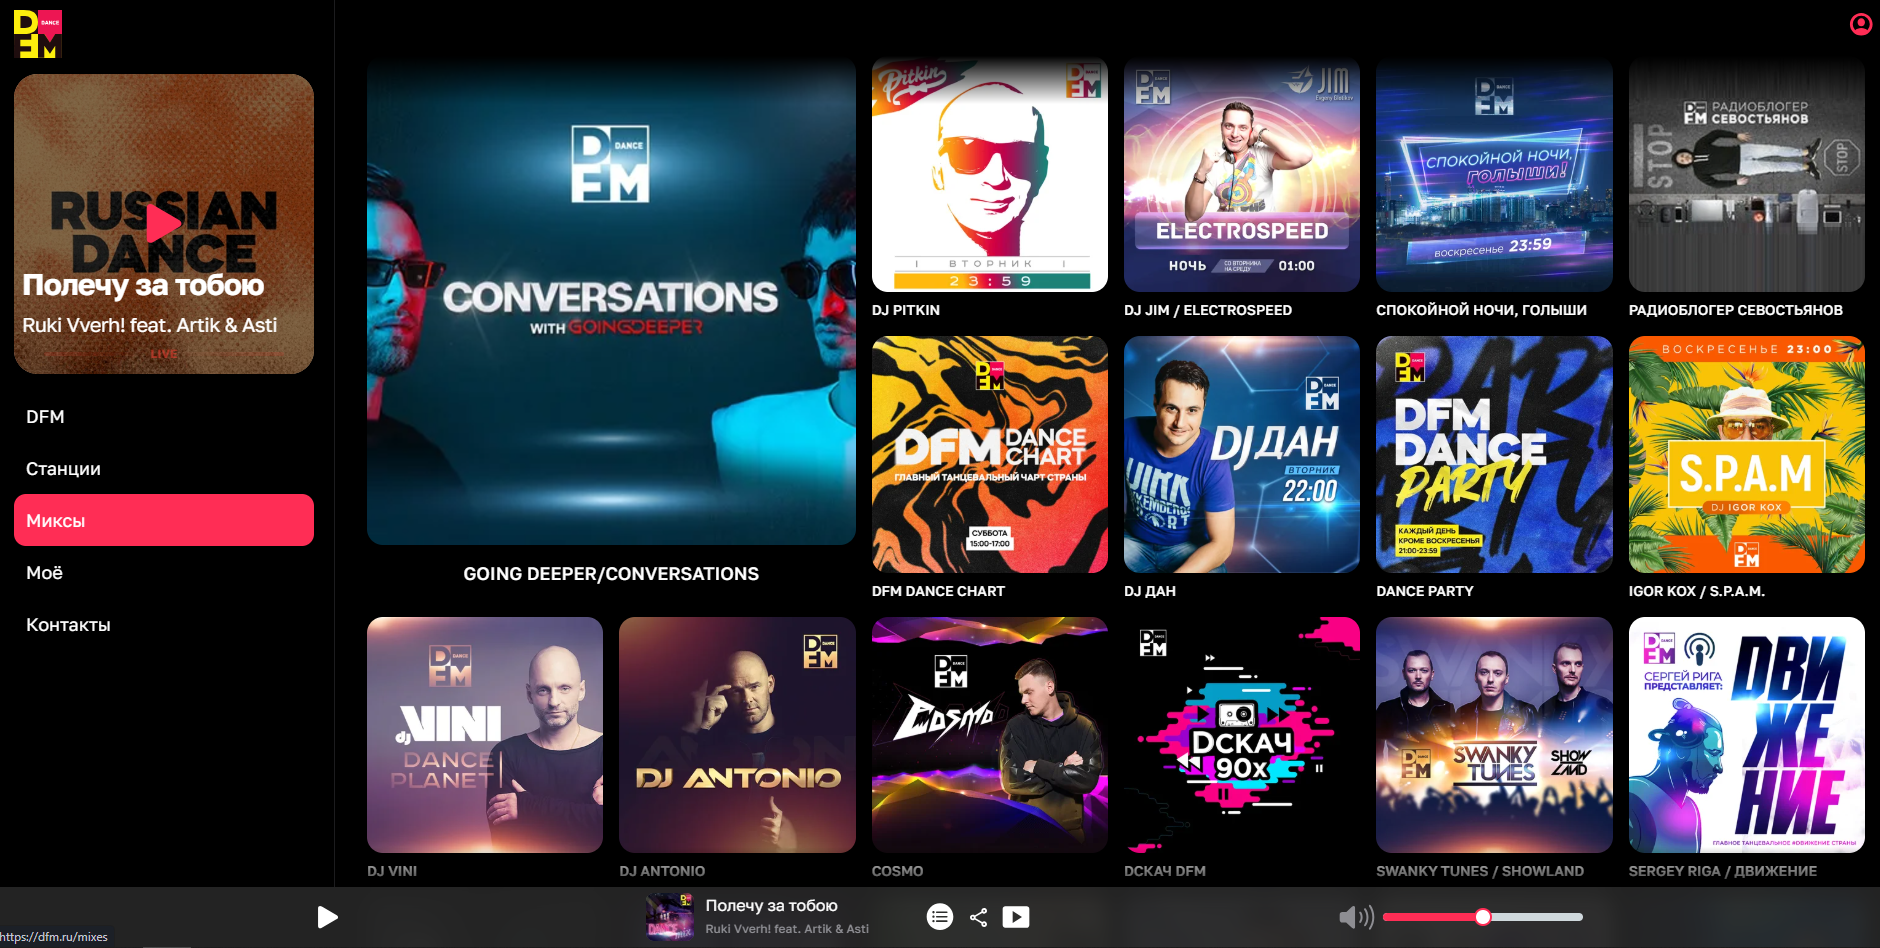This screenshot has height=948, width=1880.
Task: Click the SWANKY TUNES / SHOWLAND label
Action: (x=1480, y=871)
